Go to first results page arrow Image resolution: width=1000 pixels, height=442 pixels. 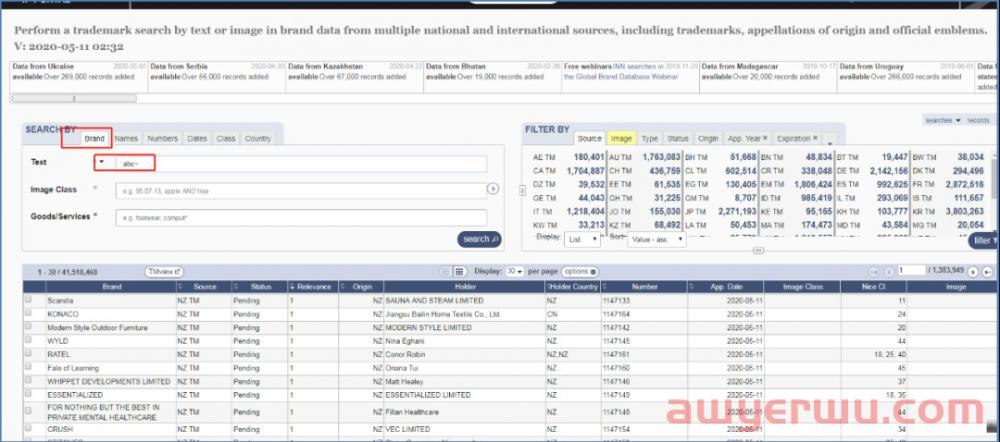[874, 272]
